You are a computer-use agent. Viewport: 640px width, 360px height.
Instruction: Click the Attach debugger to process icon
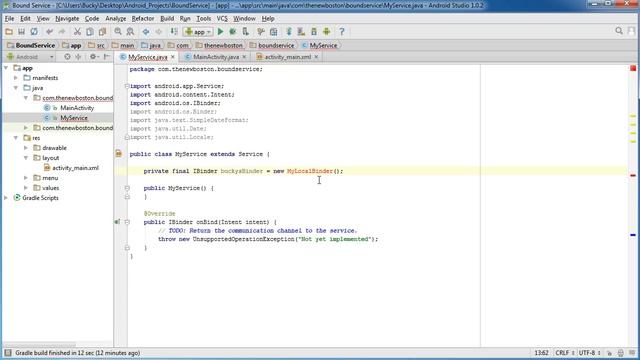(x=245, y=31)
